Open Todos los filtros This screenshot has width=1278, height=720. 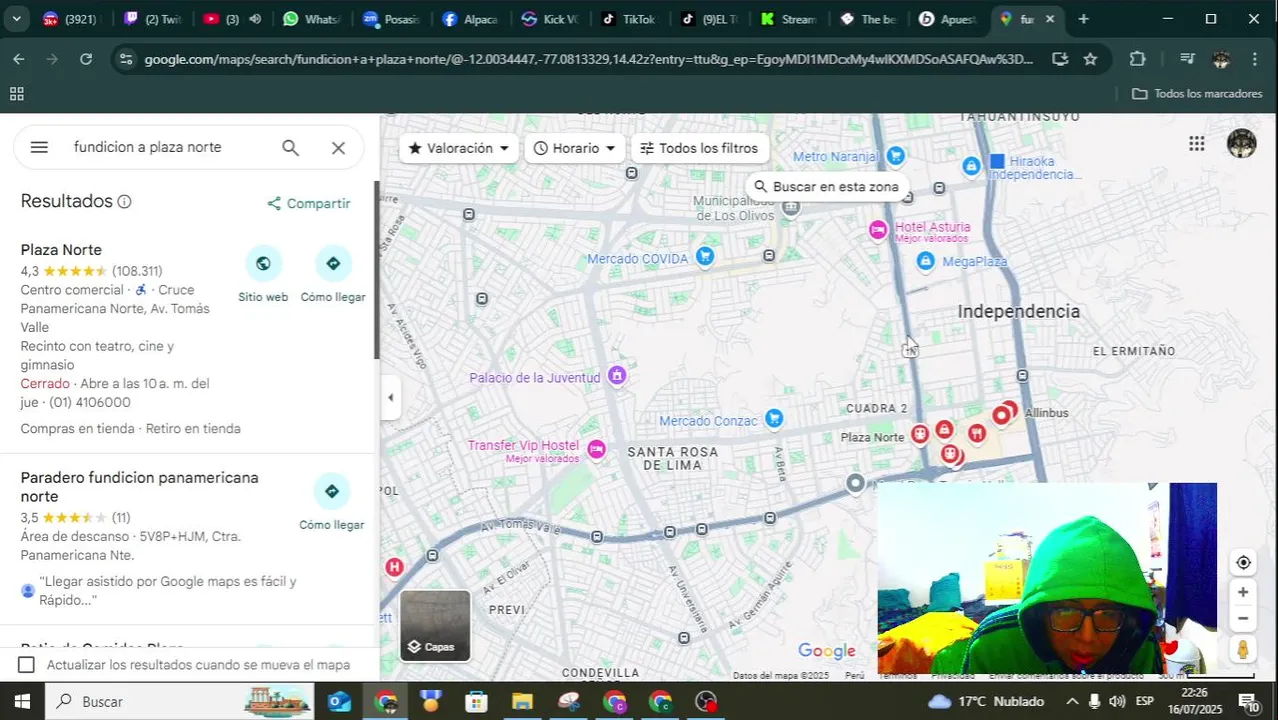[700, 148]
